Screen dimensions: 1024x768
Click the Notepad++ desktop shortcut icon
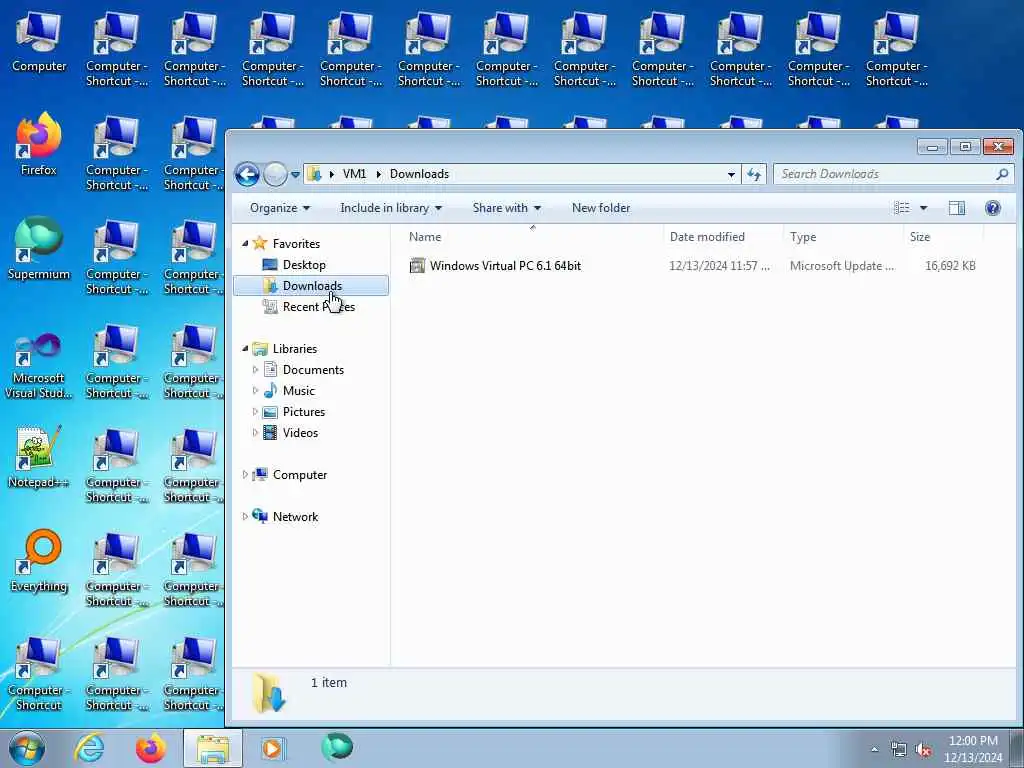tap(39, 448)
